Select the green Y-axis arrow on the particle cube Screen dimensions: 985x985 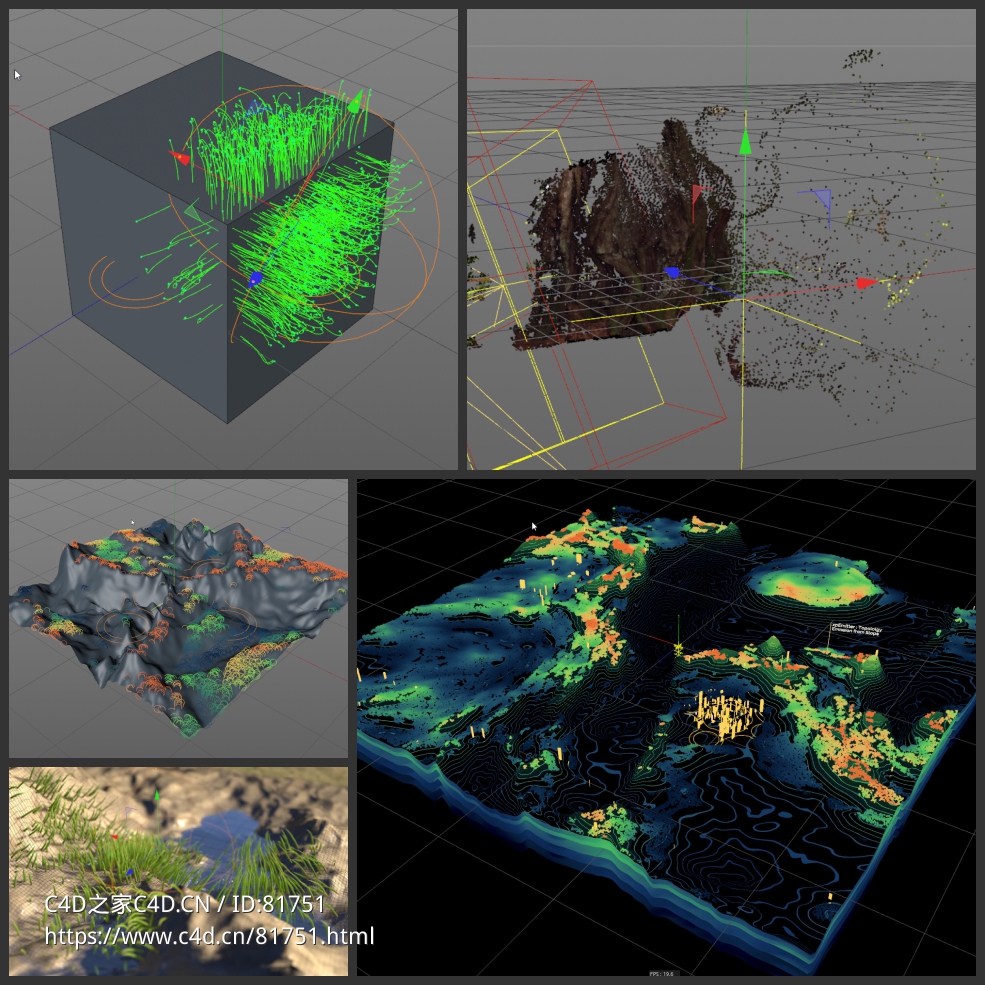(355, 100)
